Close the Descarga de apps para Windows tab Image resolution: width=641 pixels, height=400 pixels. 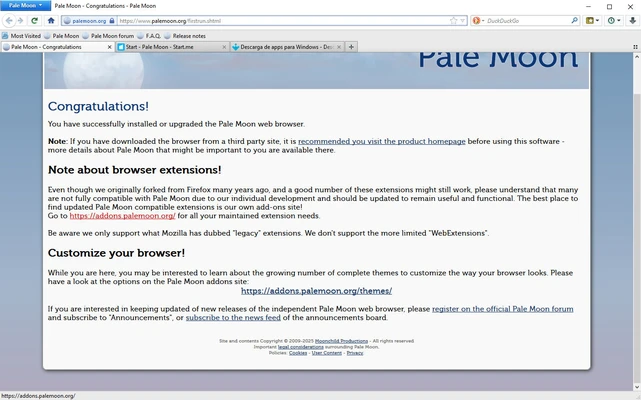(338, 47)
